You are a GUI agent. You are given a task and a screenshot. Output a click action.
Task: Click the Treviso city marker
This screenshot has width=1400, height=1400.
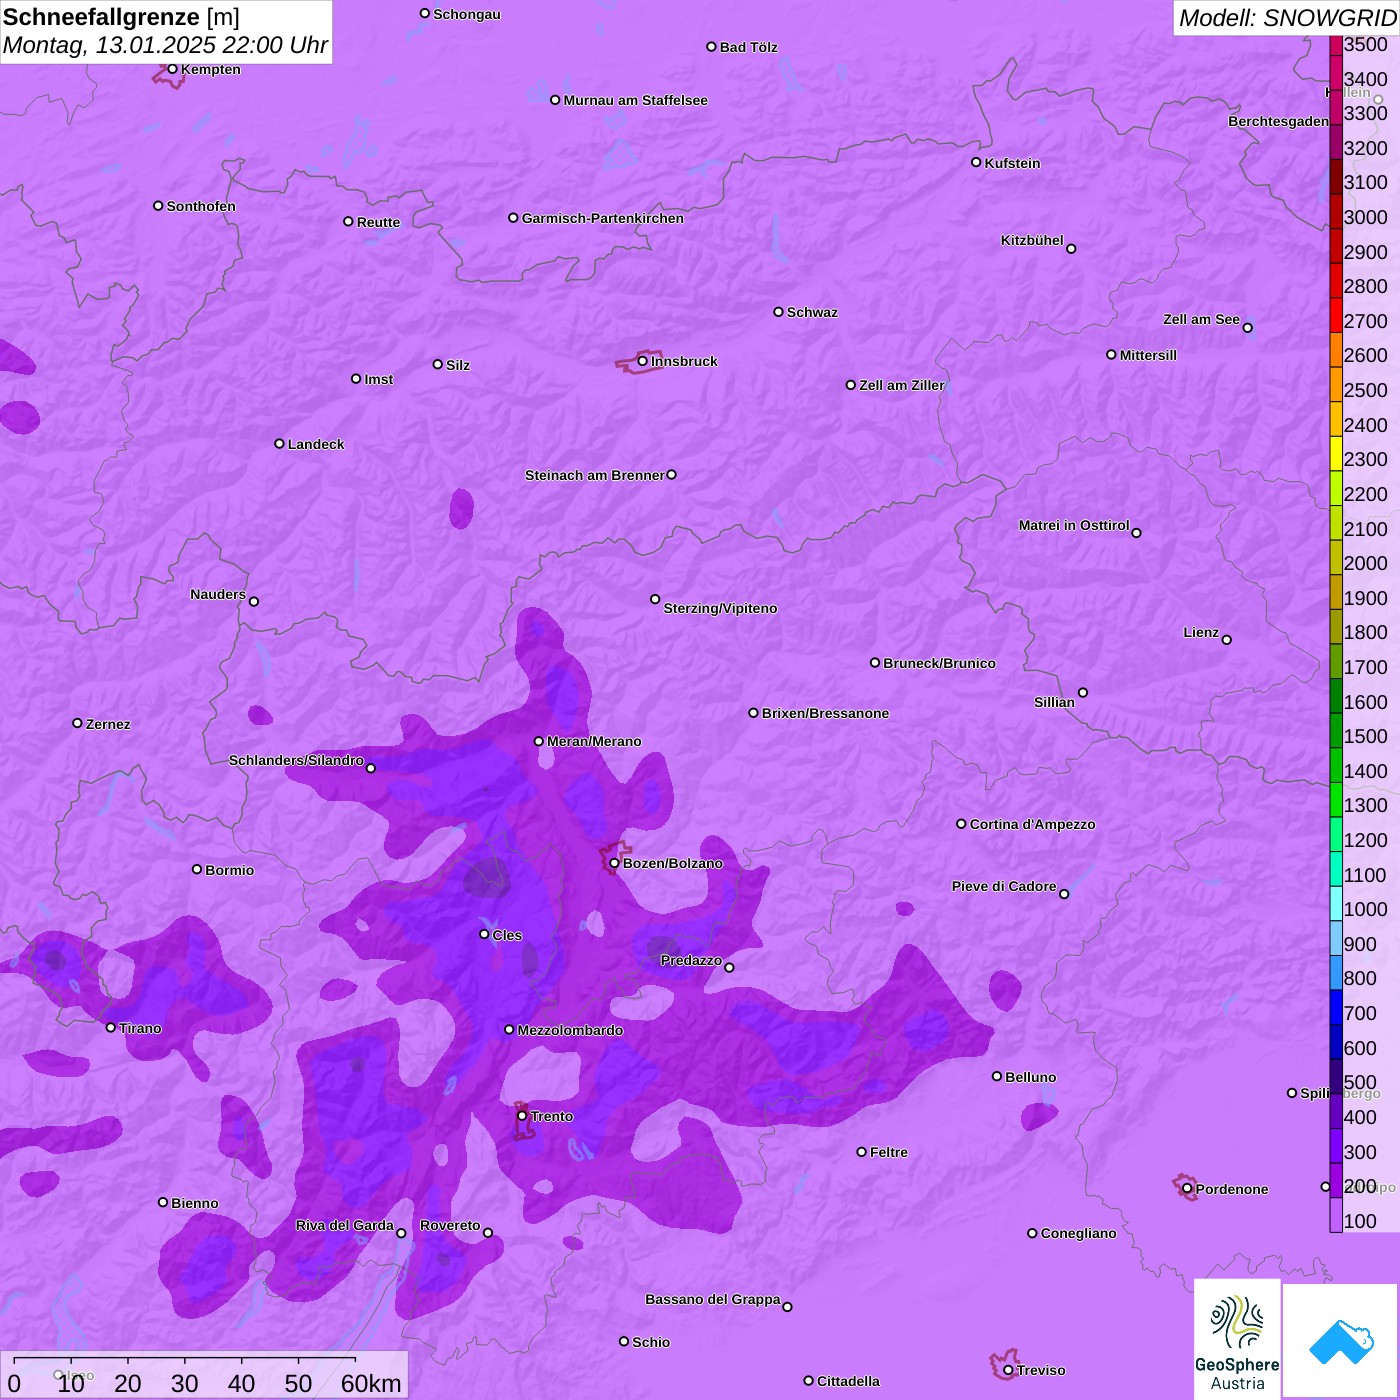(1008, 1370)
